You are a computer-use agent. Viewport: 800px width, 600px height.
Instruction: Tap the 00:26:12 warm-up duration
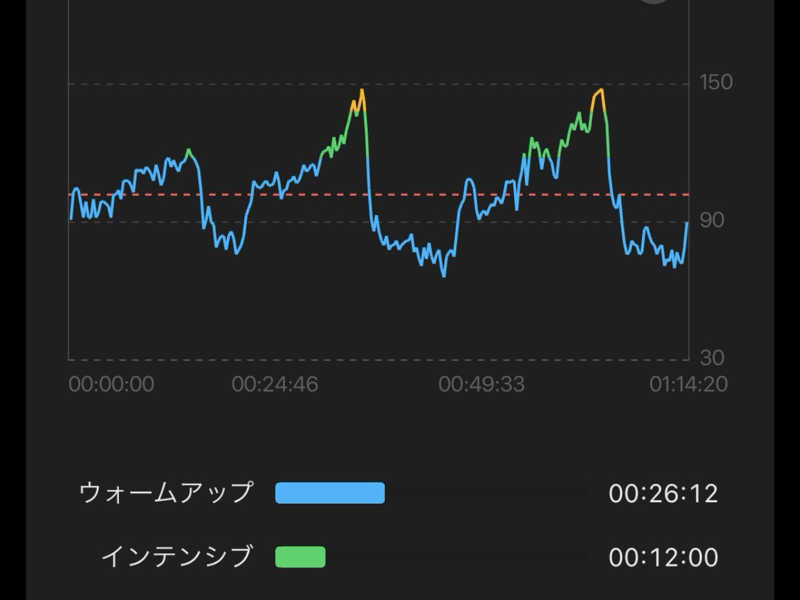[663, 493]
